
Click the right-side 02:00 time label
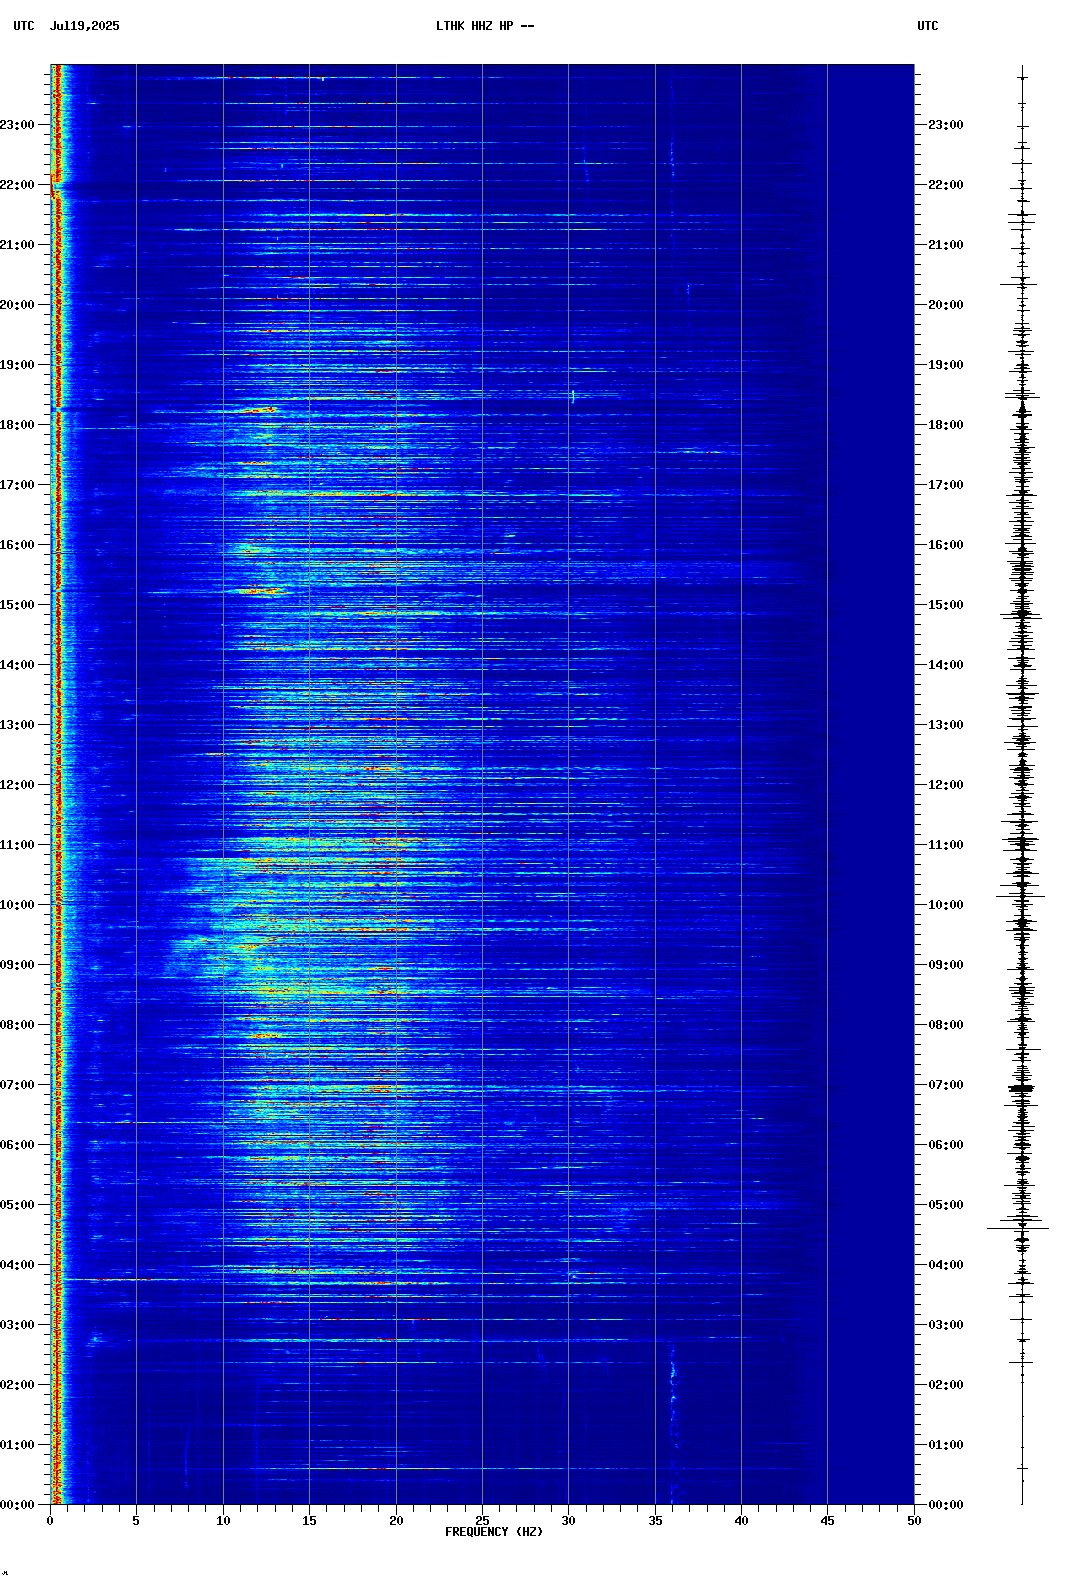coord(946,1385)
